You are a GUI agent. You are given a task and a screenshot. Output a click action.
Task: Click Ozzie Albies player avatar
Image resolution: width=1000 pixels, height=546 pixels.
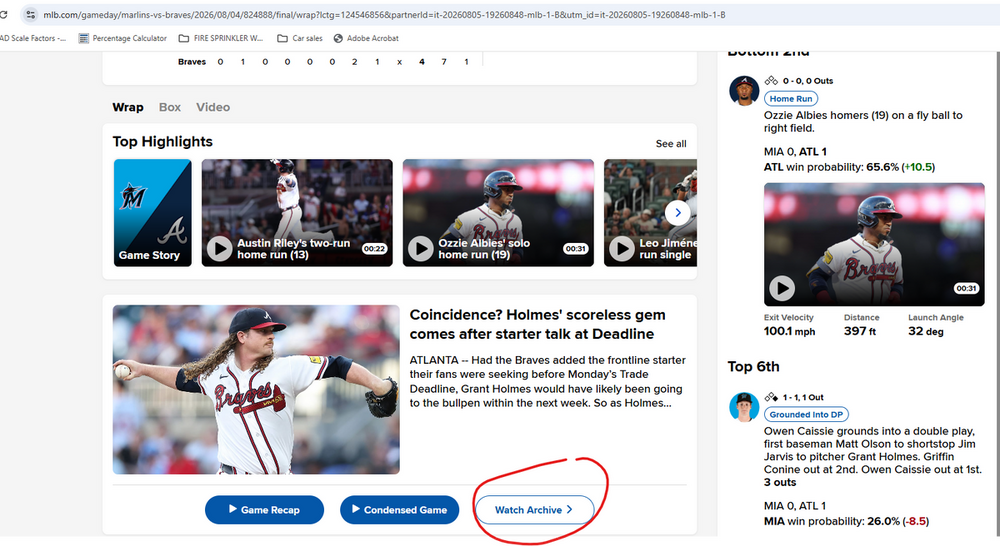coord(744,90)
